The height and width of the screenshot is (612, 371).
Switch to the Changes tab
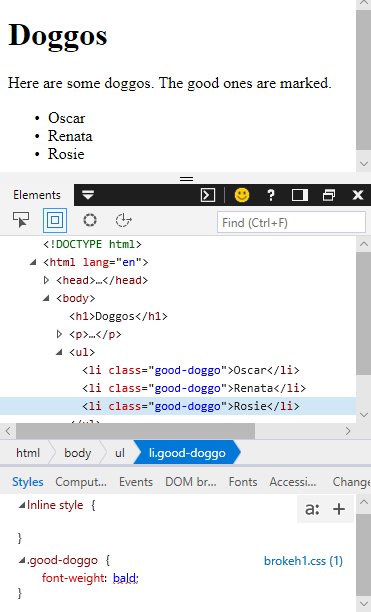[x=351, y=482]
